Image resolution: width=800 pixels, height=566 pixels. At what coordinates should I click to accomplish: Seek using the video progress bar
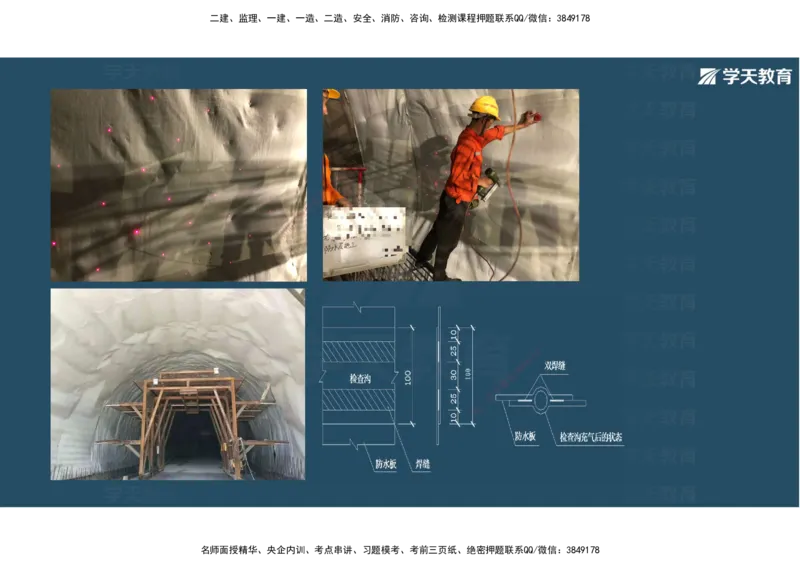(x=400, y=509)
